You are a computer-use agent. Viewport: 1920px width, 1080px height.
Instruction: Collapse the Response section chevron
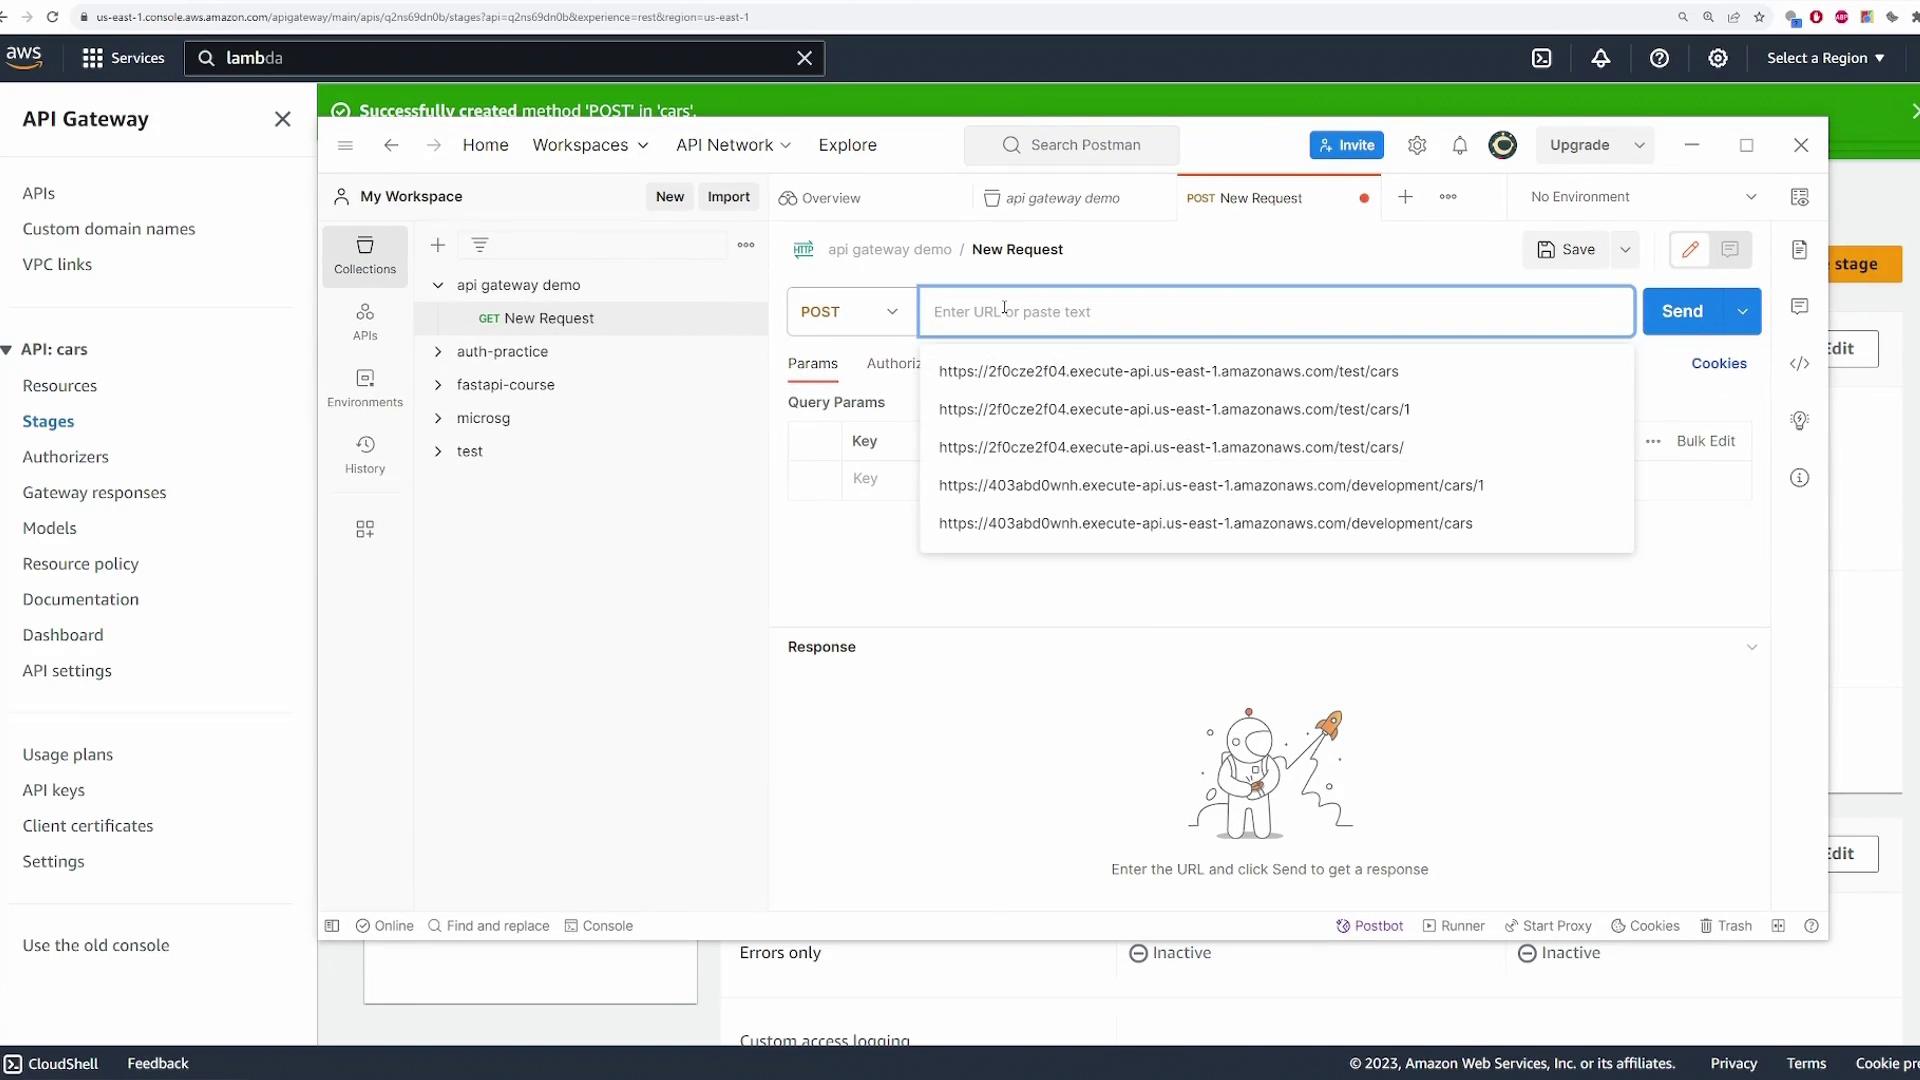click(1751, 647)
